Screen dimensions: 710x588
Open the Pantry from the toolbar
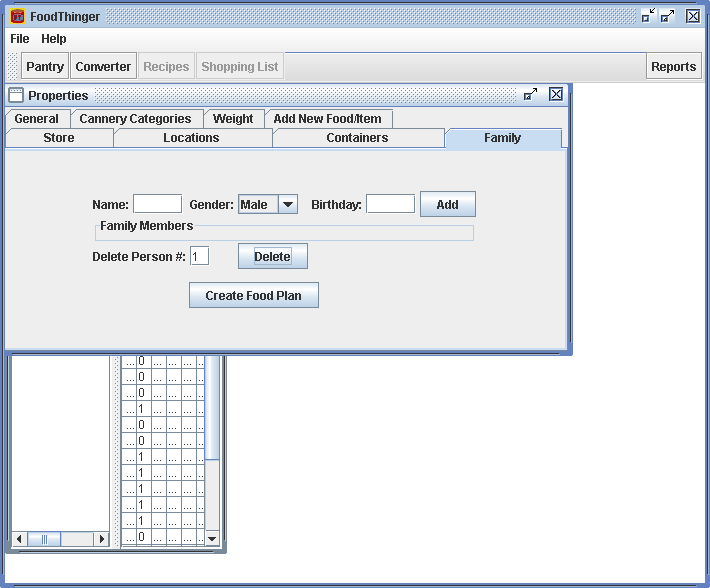45,67
